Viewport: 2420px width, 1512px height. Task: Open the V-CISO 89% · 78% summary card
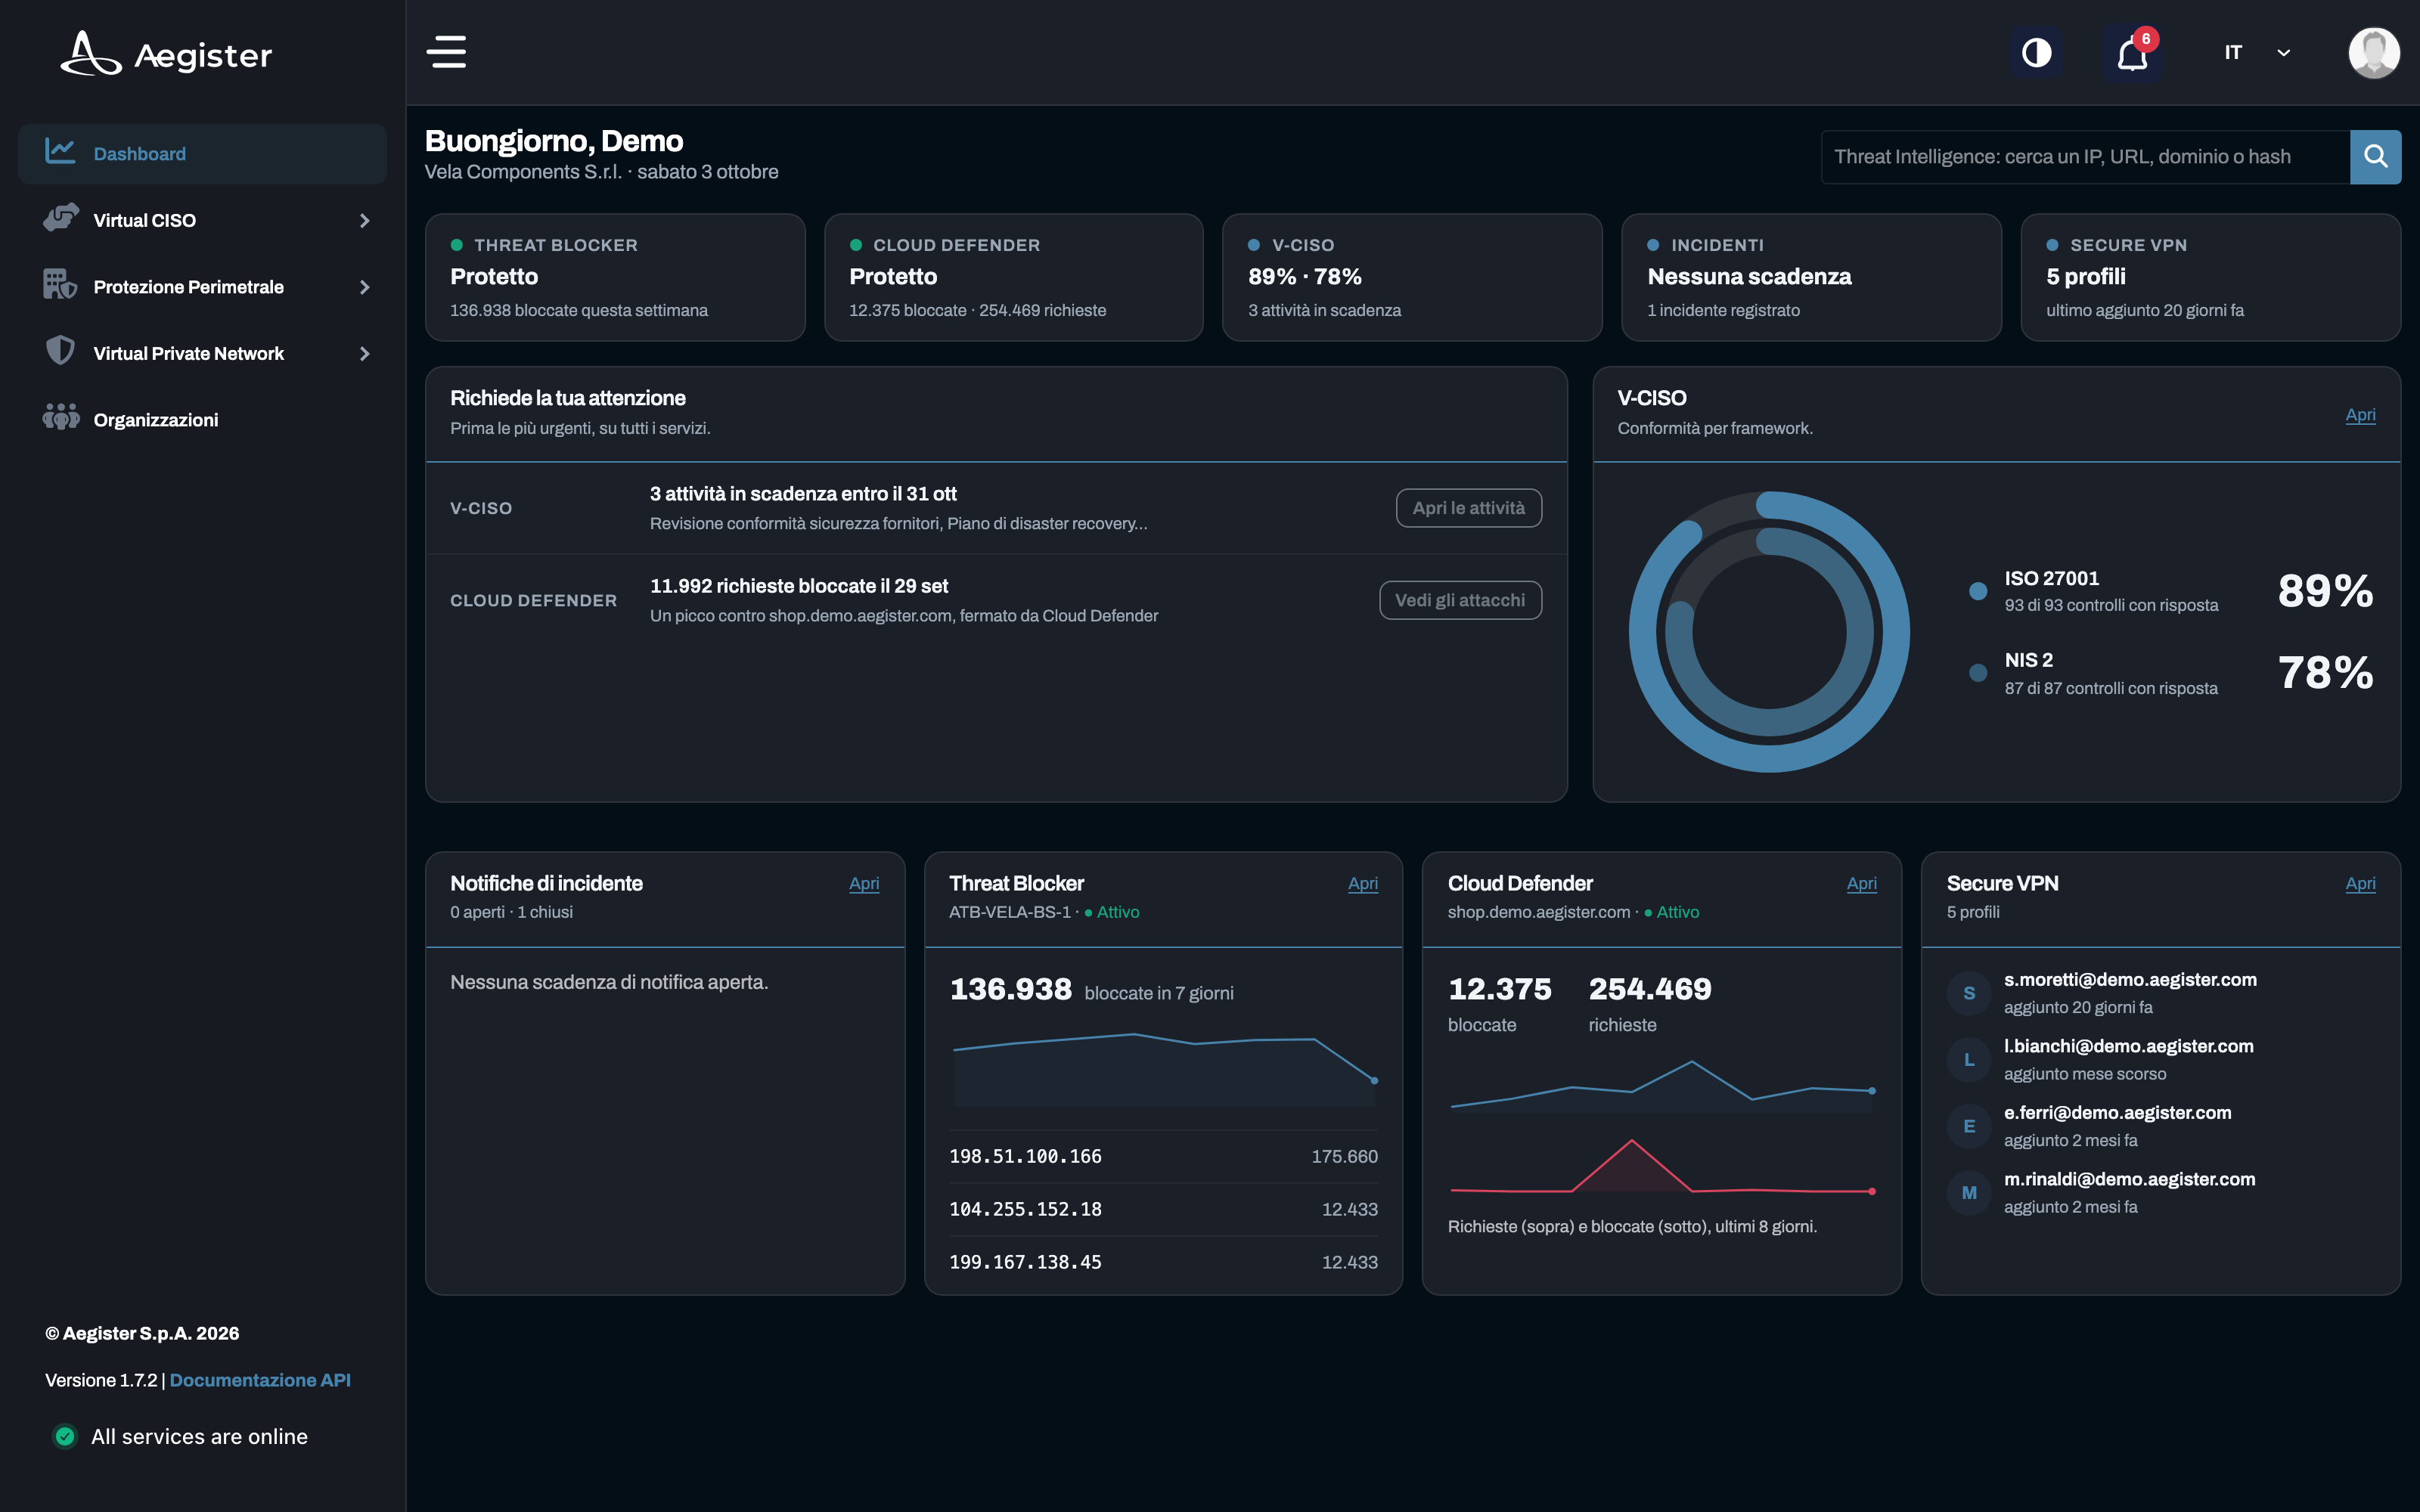pyautogui.click(x=1412, y=277)
